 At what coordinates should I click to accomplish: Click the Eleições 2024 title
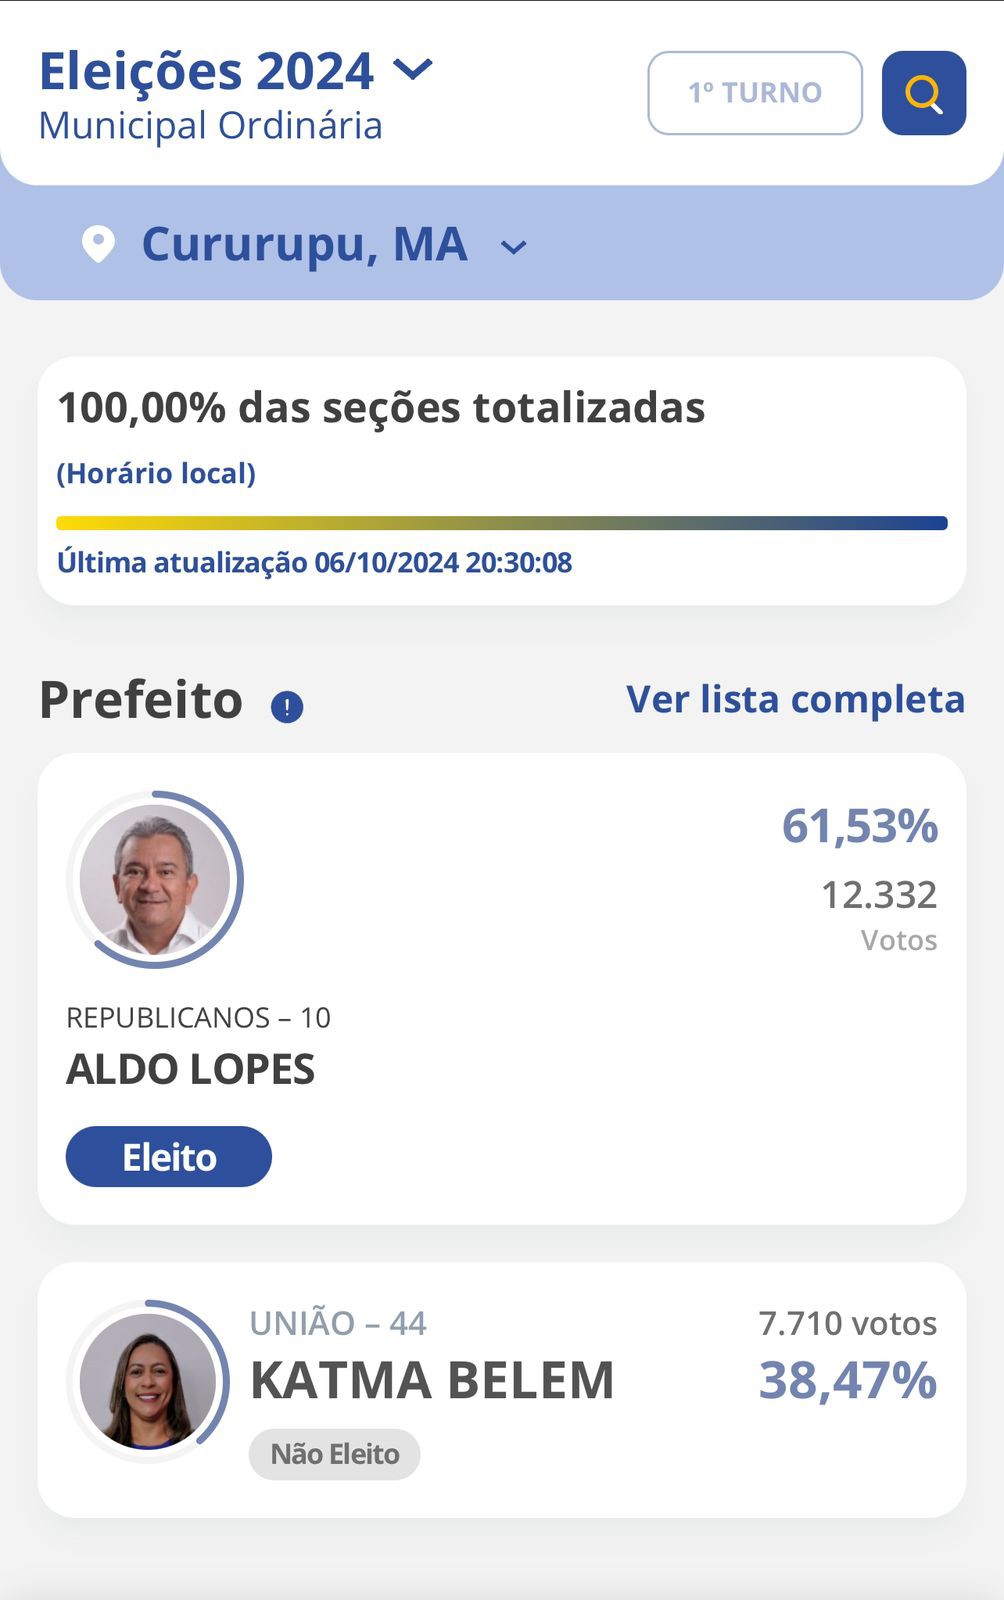click(x=206, y=72)
